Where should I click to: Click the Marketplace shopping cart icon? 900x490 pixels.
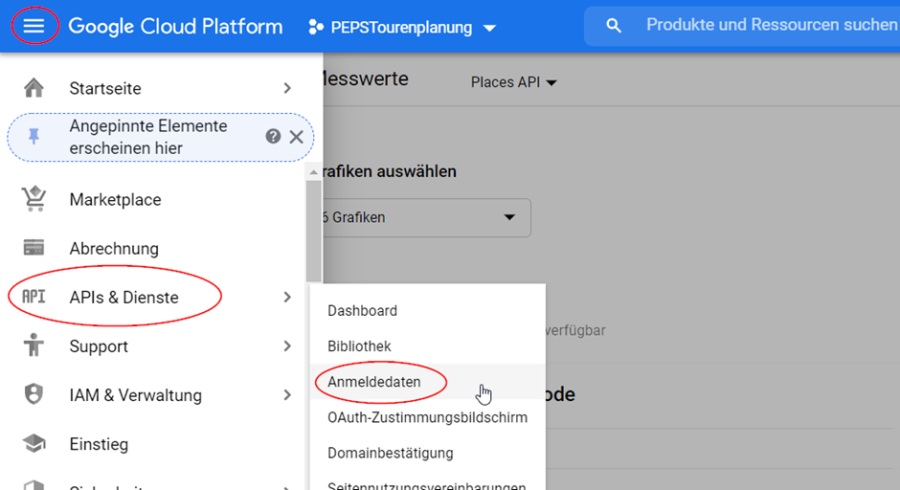tap(34, 199)
